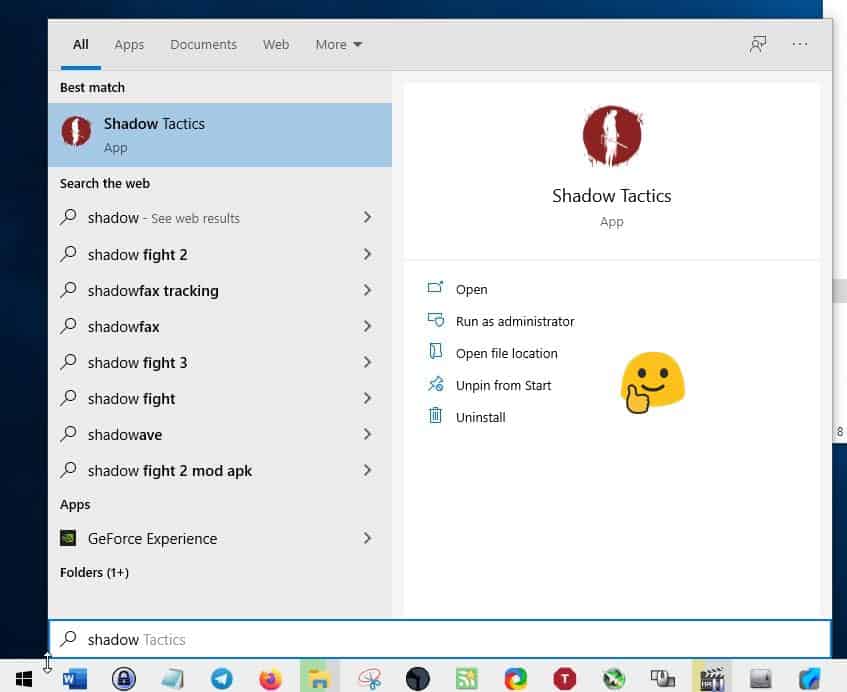Click the Open file location icon
The width and height of the screenshot is (847, 692).
[435, 352]
